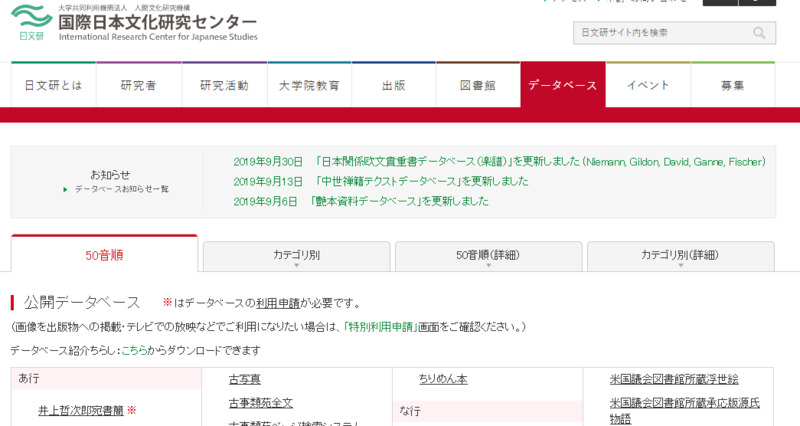The height and width of the screenshot is (426, 800).
Task: Click the データベースお知らせ一覧 link
Action: [x=121, y=189]
